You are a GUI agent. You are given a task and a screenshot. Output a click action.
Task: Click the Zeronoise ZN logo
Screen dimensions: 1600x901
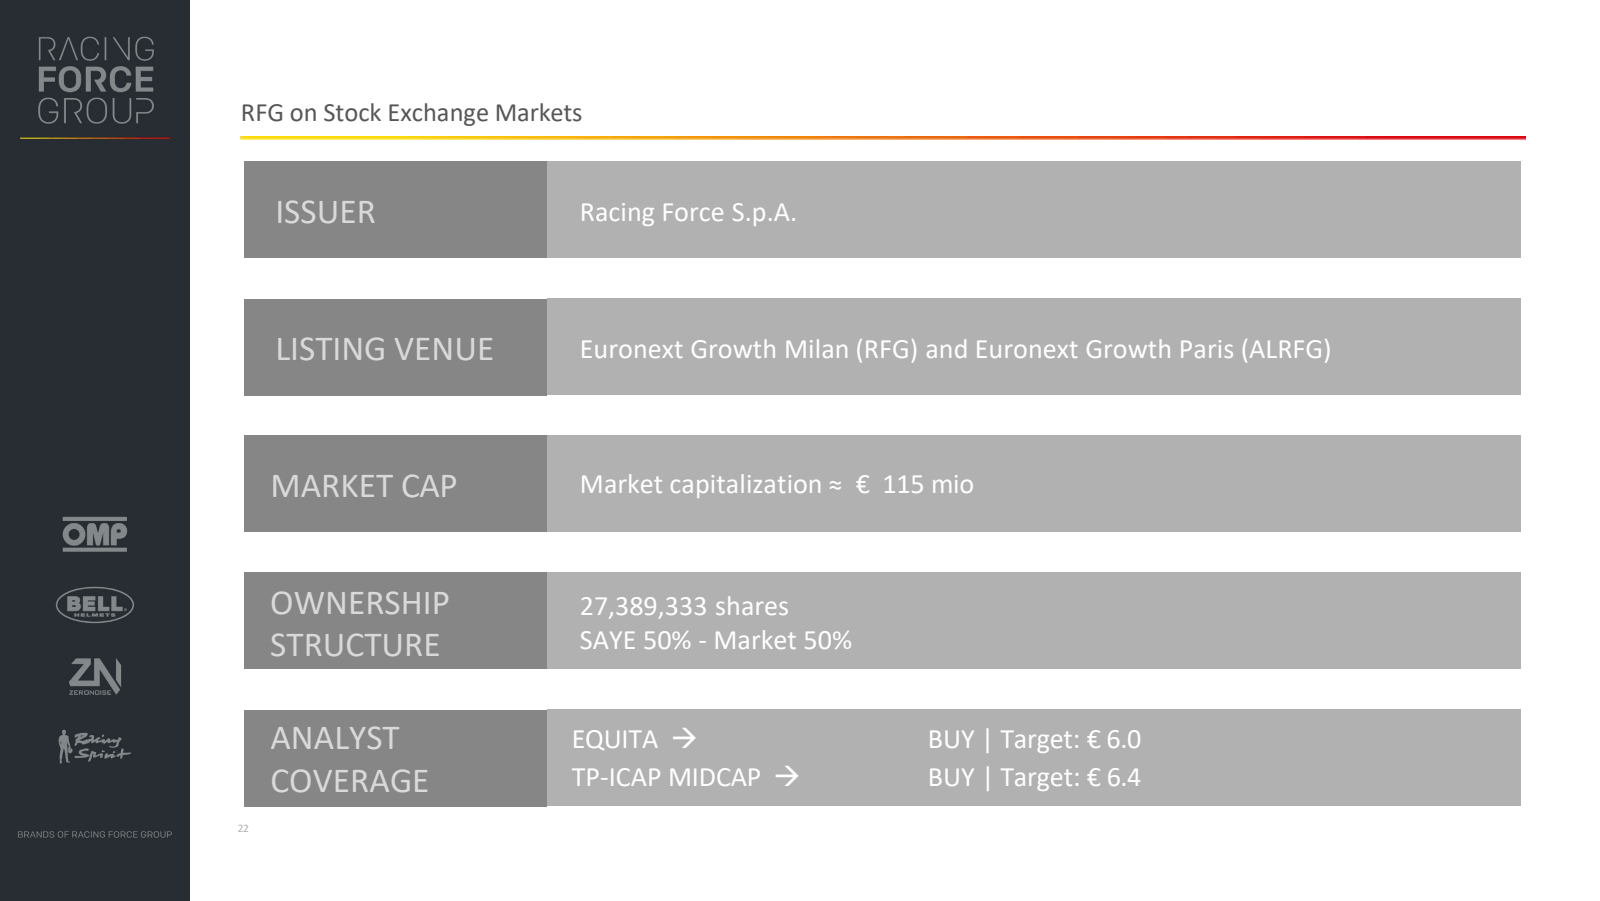95,677
